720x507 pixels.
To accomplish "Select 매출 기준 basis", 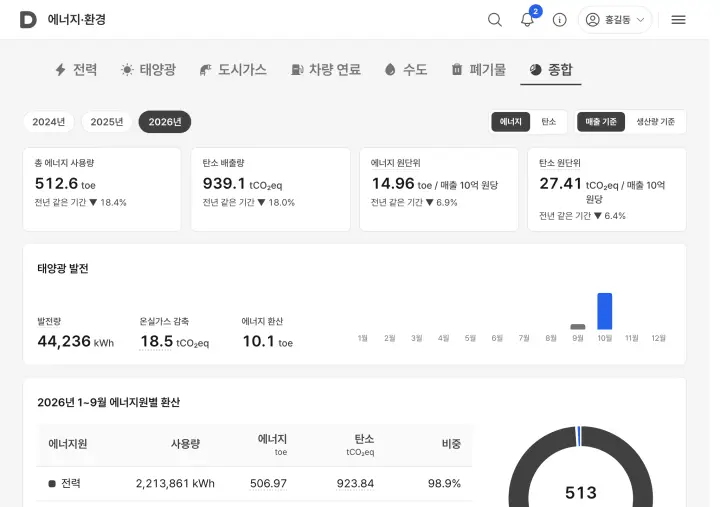I will [601, 122].
